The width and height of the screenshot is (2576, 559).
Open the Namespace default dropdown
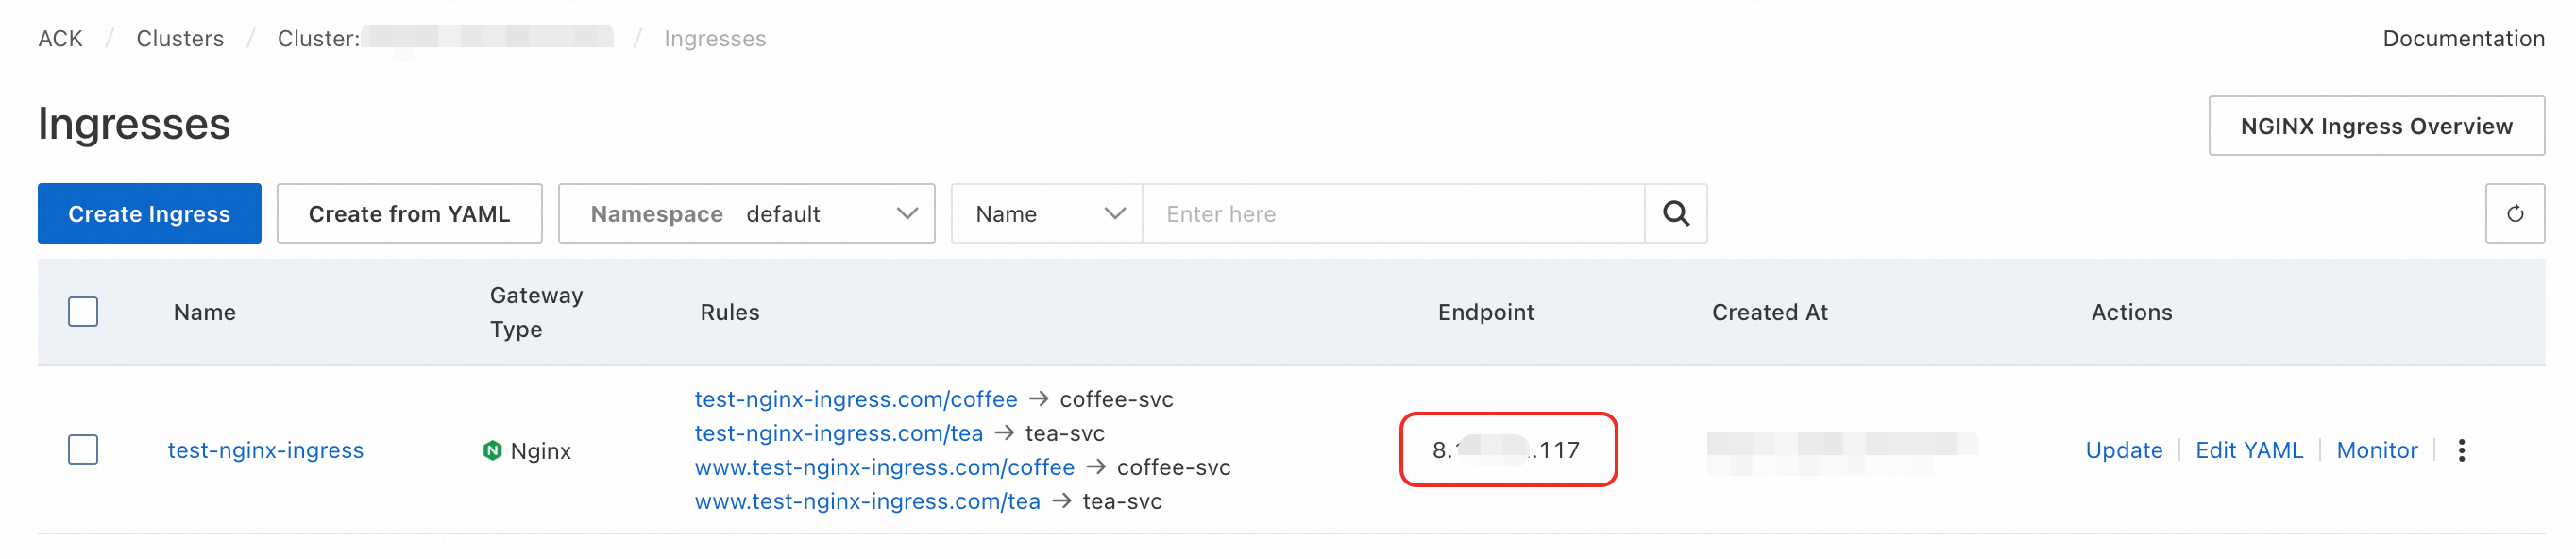[x=746, y=214]
